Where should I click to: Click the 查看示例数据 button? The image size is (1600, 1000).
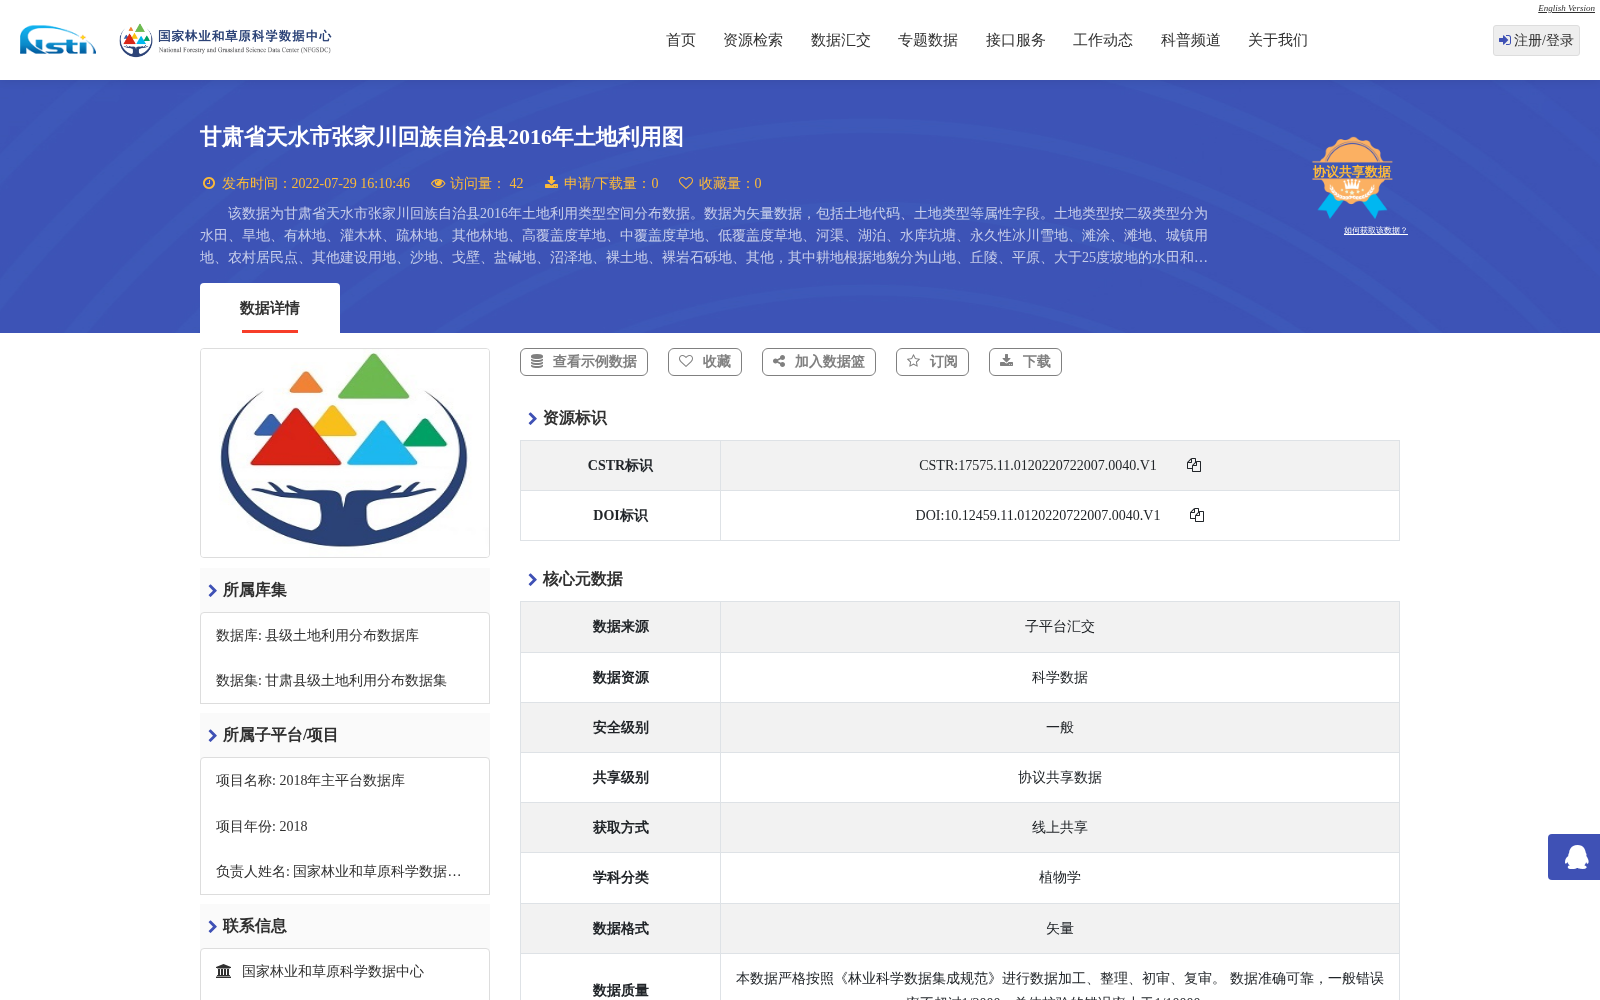(x=584, y=362)
